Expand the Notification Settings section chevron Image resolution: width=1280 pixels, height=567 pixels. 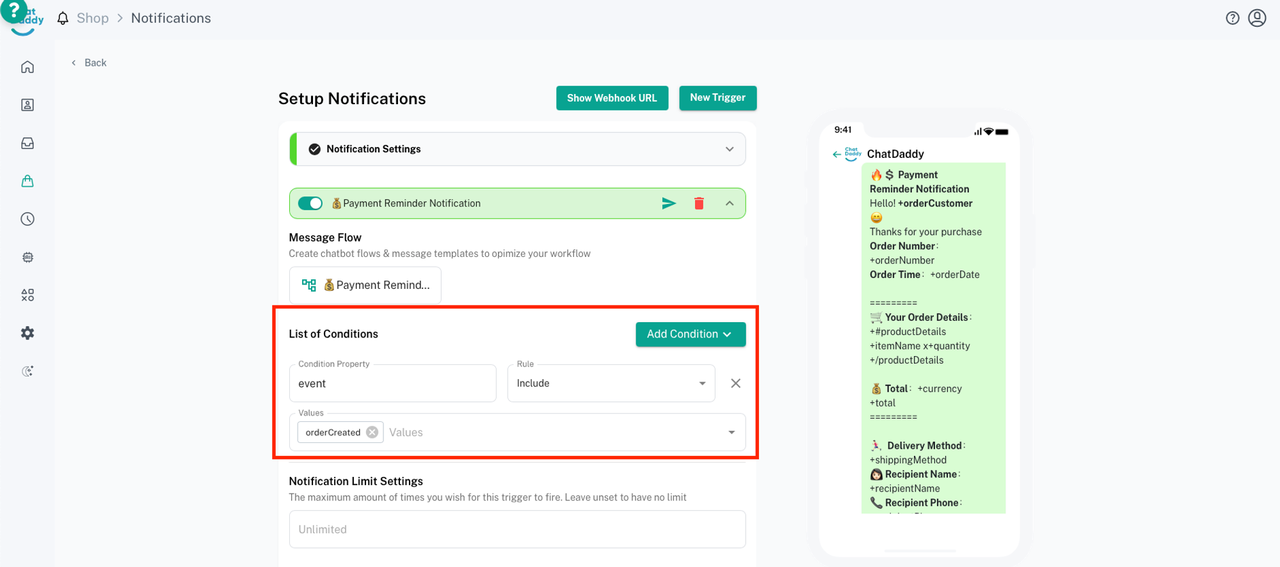point(729,149)
